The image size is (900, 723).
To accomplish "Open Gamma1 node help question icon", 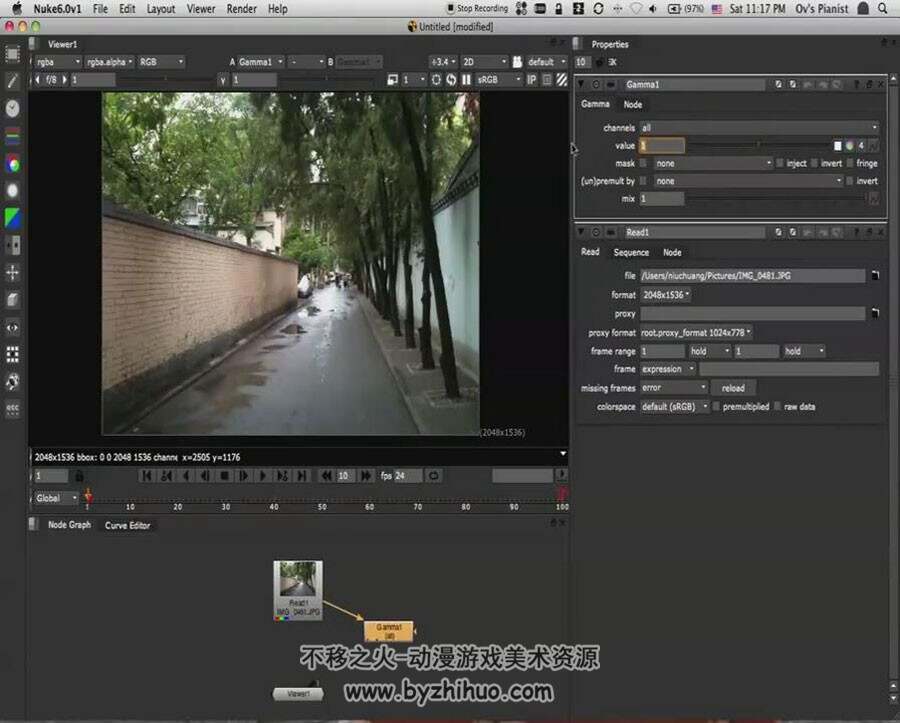I will click(x=856, y=84).
